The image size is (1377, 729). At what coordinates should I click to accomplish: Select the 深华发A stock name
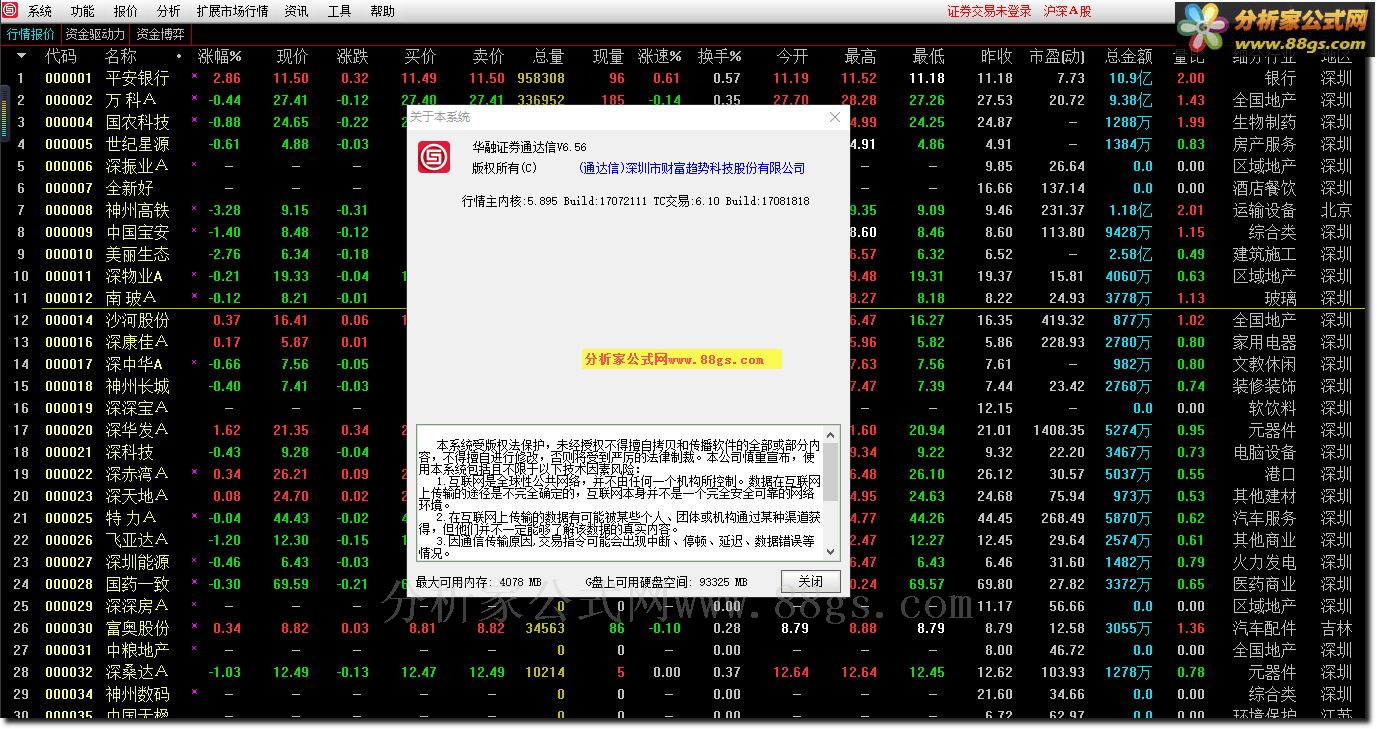click(137, 430)
